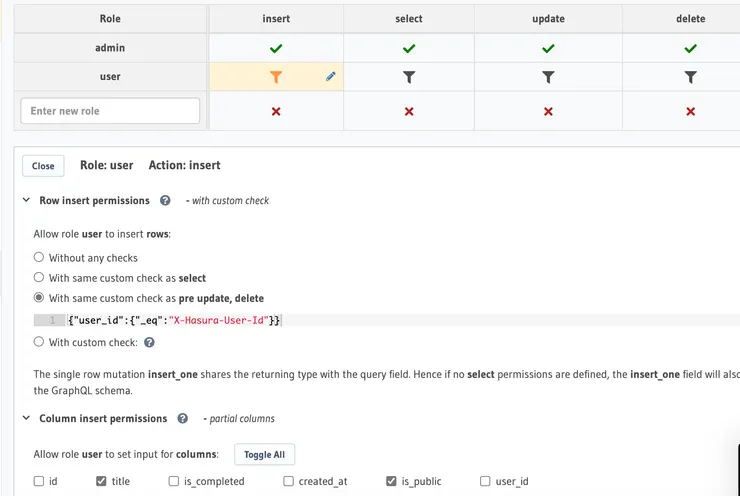The image size is (740, 496).
Task: Click the admin insert green checkmark
Action: pyautogui.click(x=276, y=48)
